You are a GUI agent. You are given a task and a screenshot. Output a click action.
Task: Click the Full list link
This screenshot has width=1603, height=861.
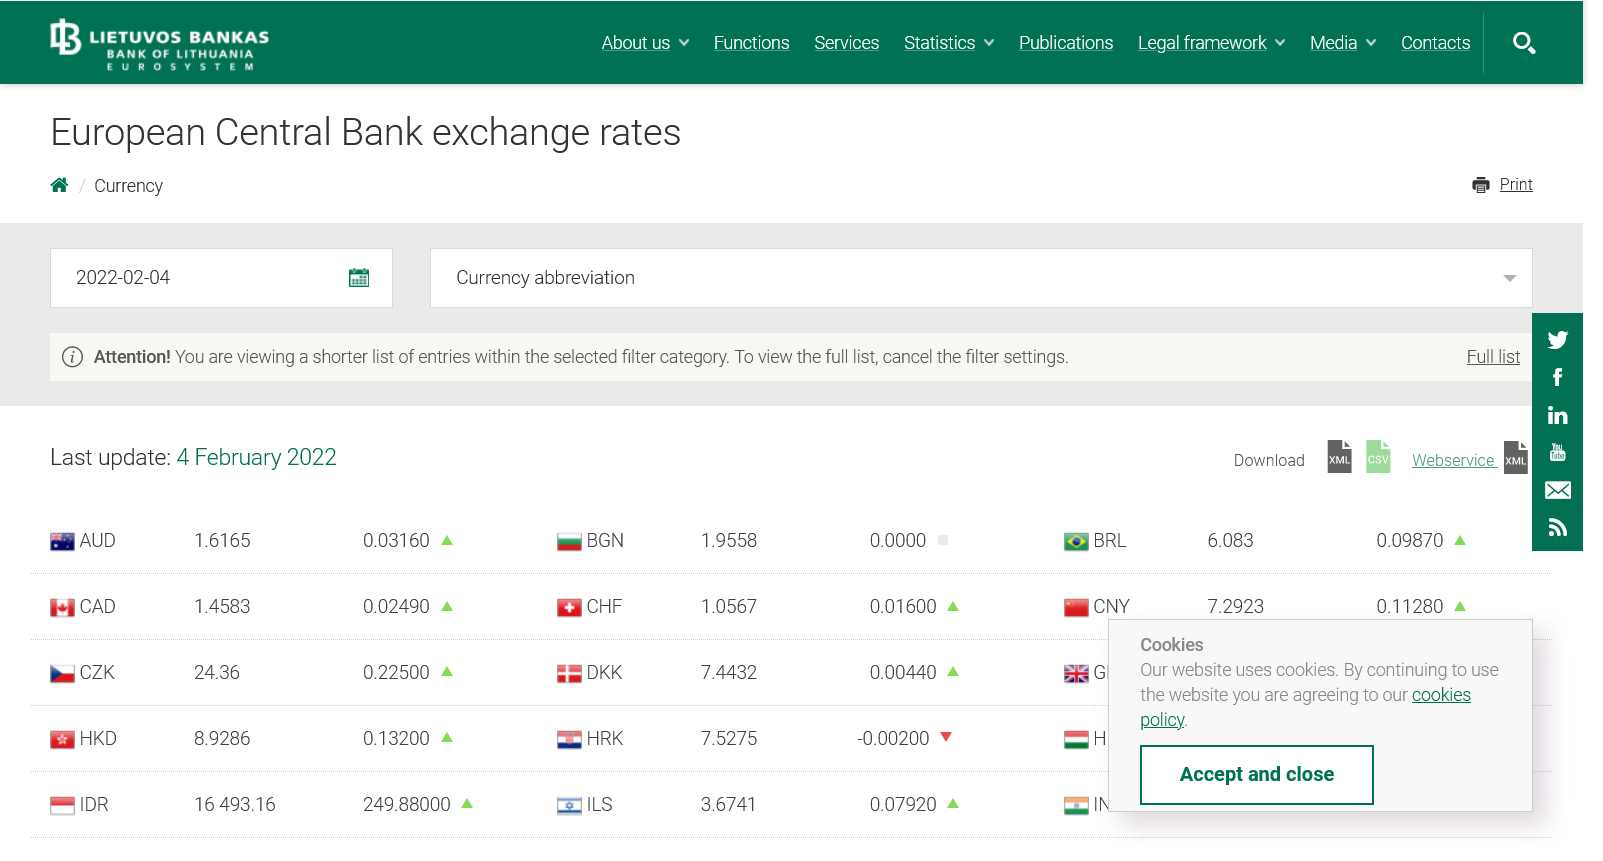(x=1492, y=357)
